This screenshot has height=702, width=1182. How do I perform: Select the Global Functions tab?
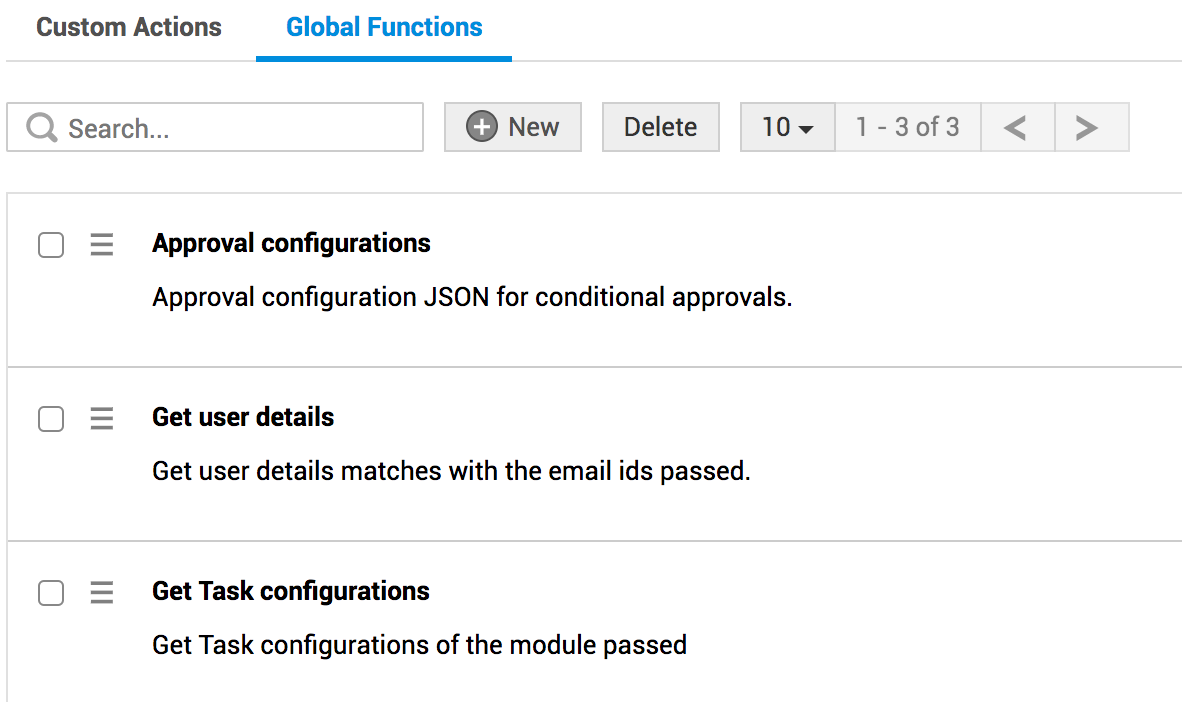pyautogui.click(x=384, y=27)
